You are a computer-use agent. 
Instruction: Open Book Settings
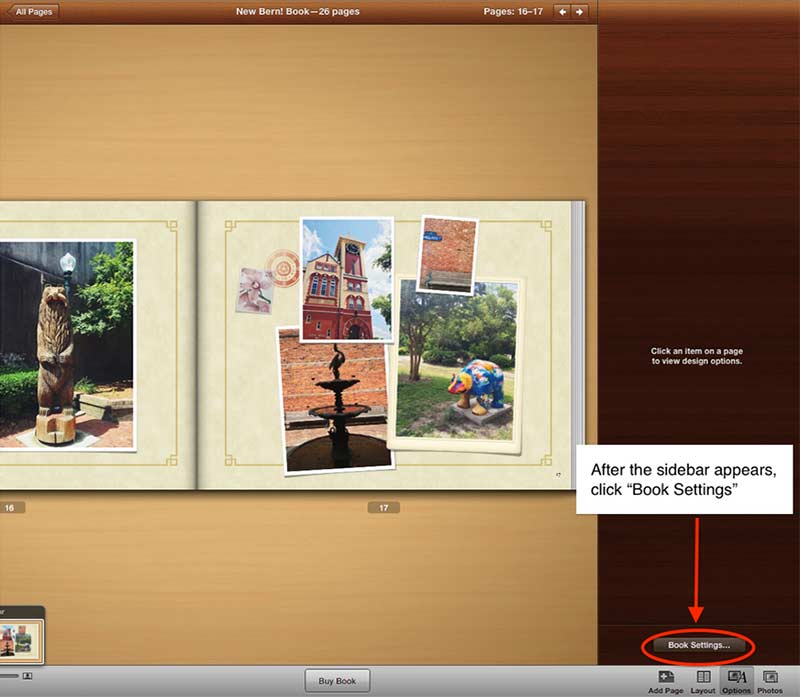(698, 646)
